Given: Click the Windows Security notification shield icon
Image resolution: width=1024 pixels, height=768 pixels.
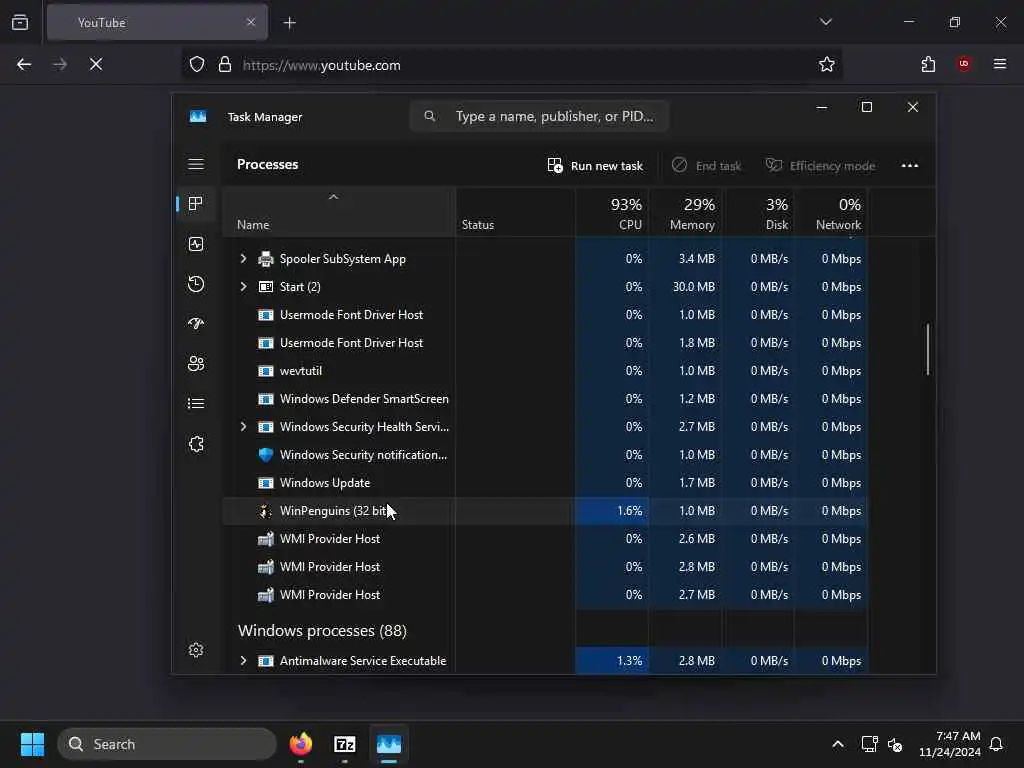Looking at the screenshot, I should [265, 455].
